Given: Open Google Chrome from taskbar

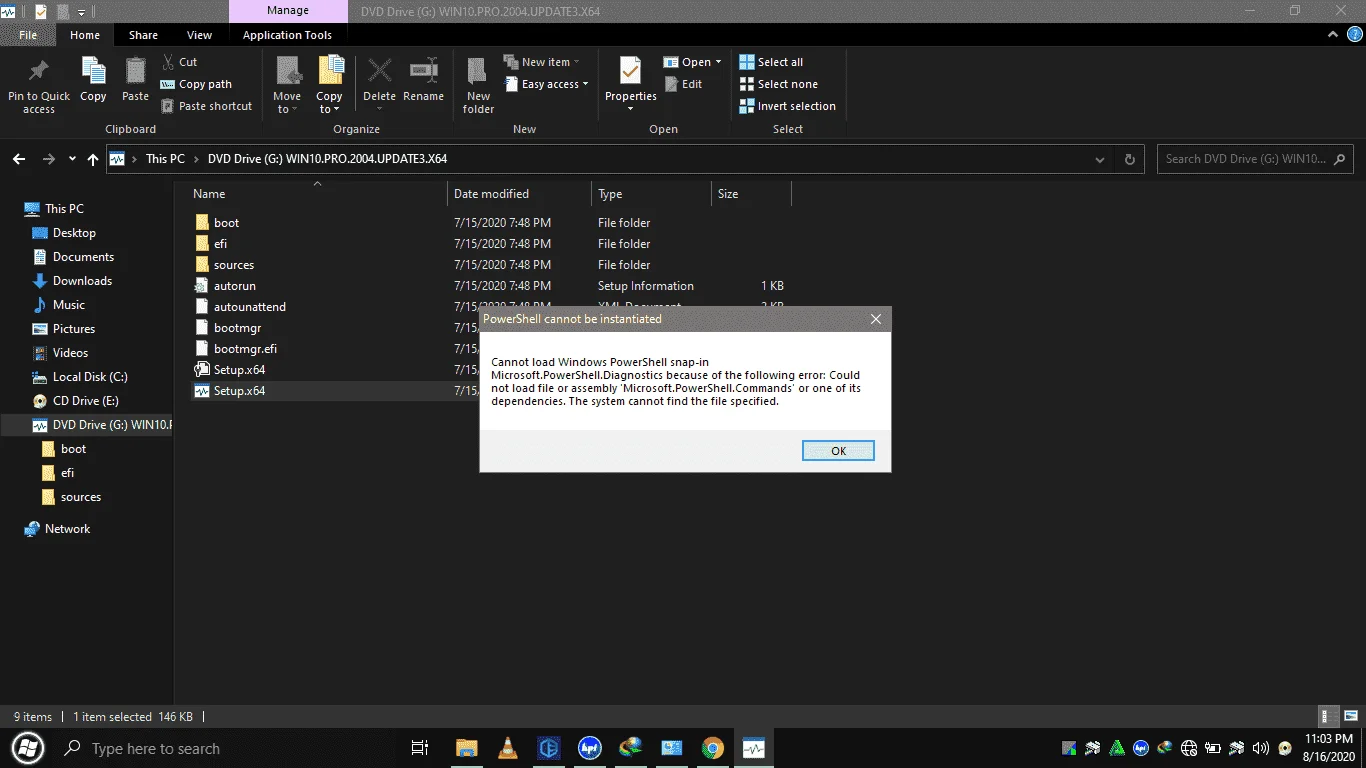Looking at the screenshot, I should (712, 748).
